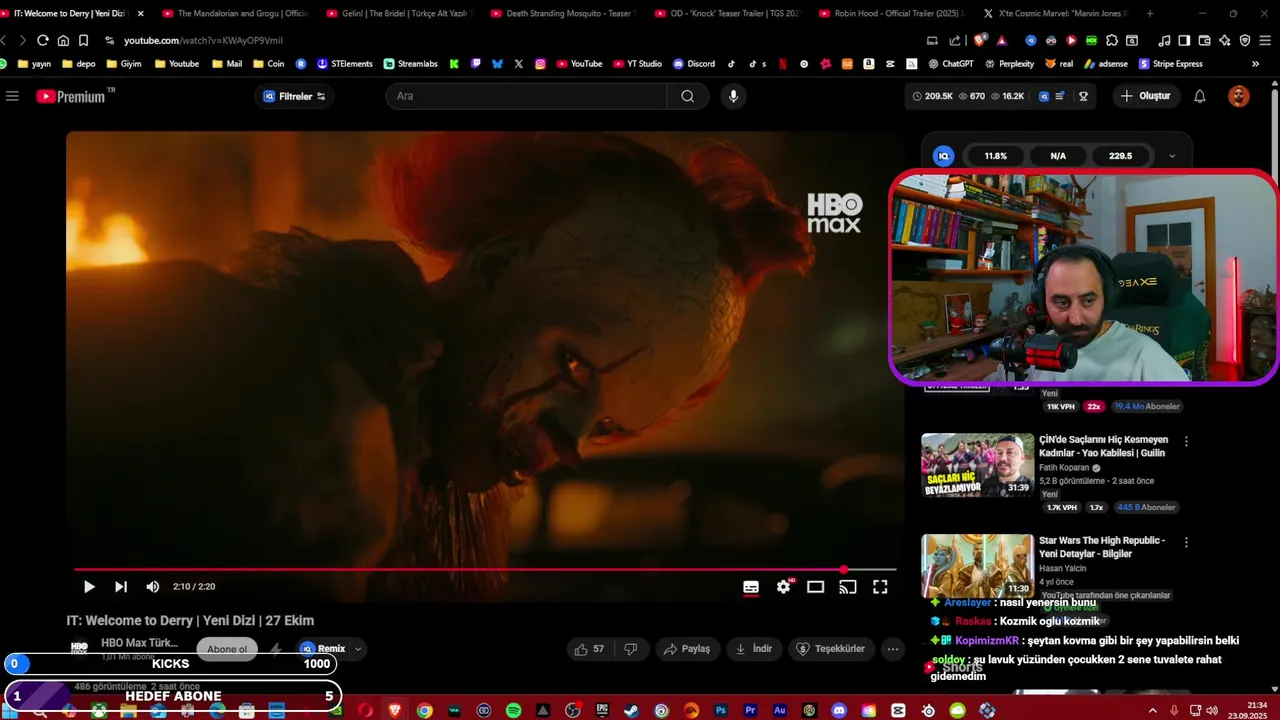Play the IT: Welcome to Derry video
Screen dimensions: 1280x720
click(89, 587)
